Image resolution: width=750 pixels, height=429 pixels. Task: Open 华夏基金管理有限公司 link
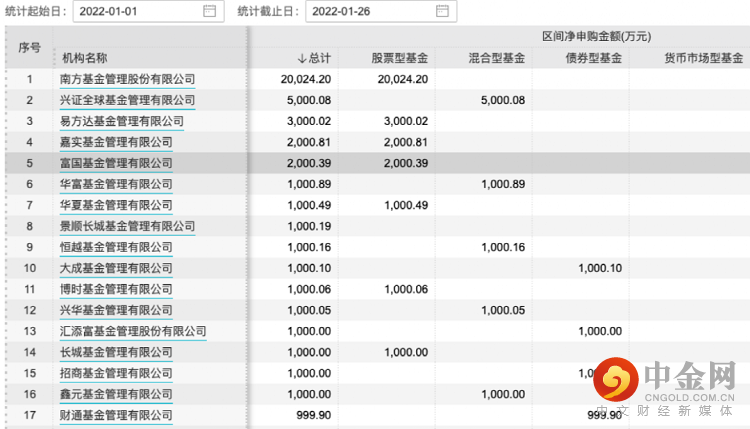(x=116, y=206)
